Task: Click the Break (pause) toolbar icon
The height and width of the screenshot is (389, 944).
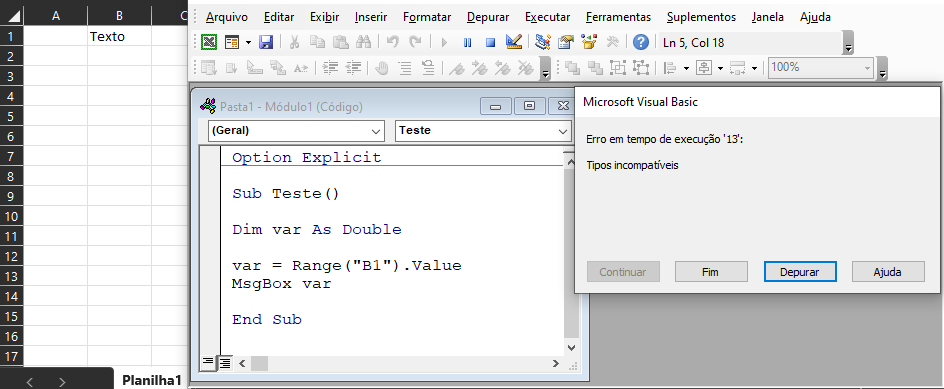Action: [467, 42]
